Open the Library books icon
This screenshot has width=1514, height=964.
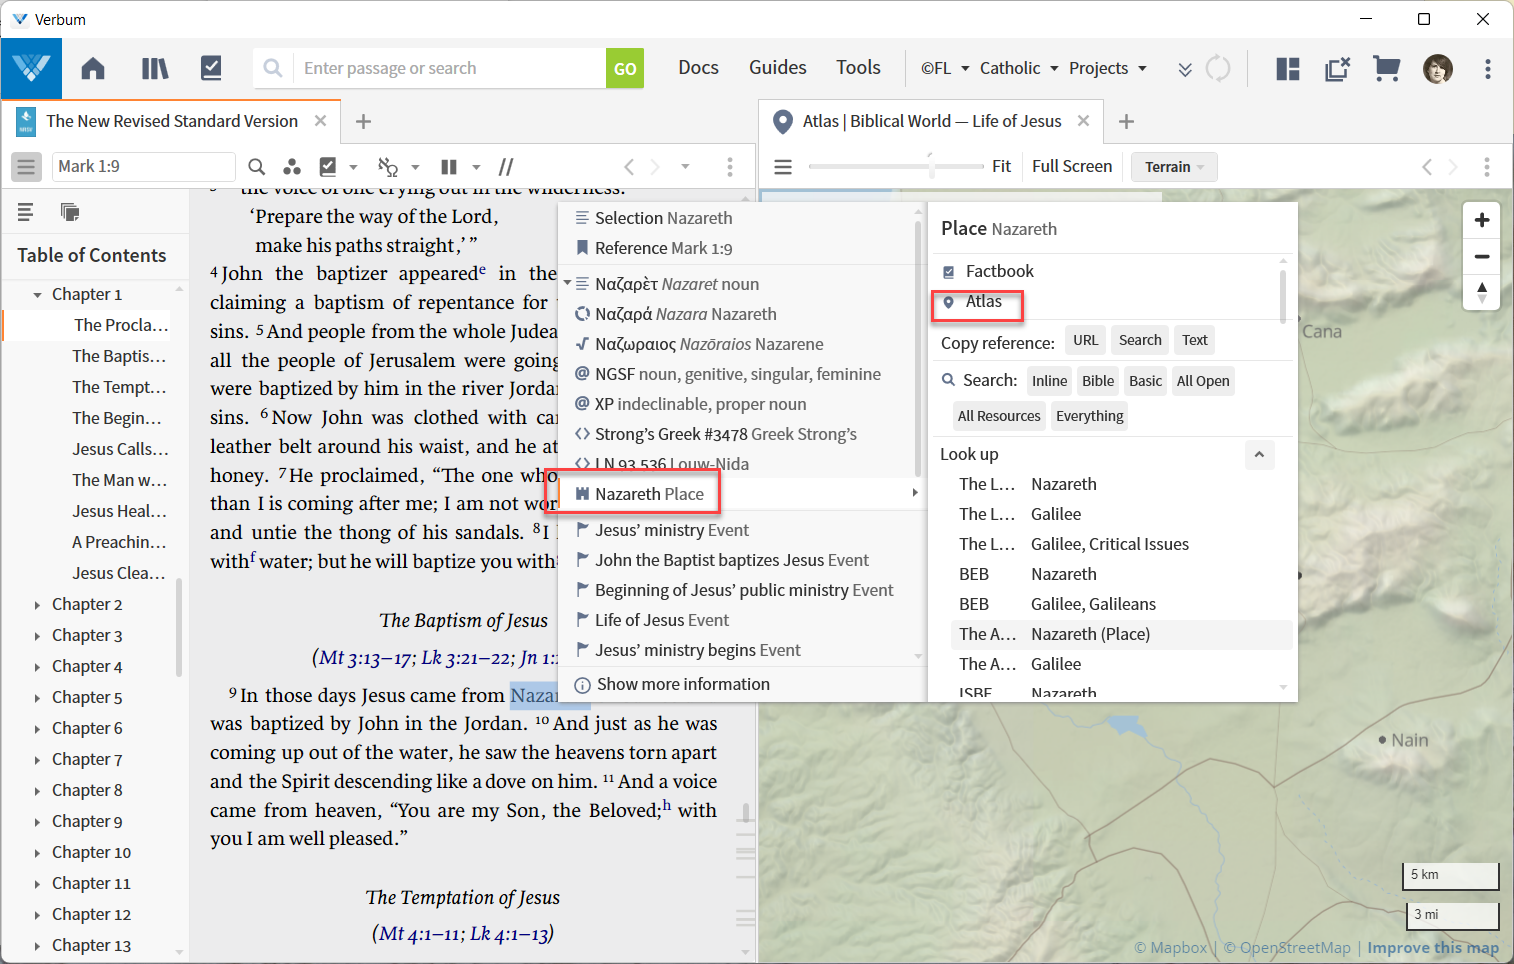click(x=154, y=68)
